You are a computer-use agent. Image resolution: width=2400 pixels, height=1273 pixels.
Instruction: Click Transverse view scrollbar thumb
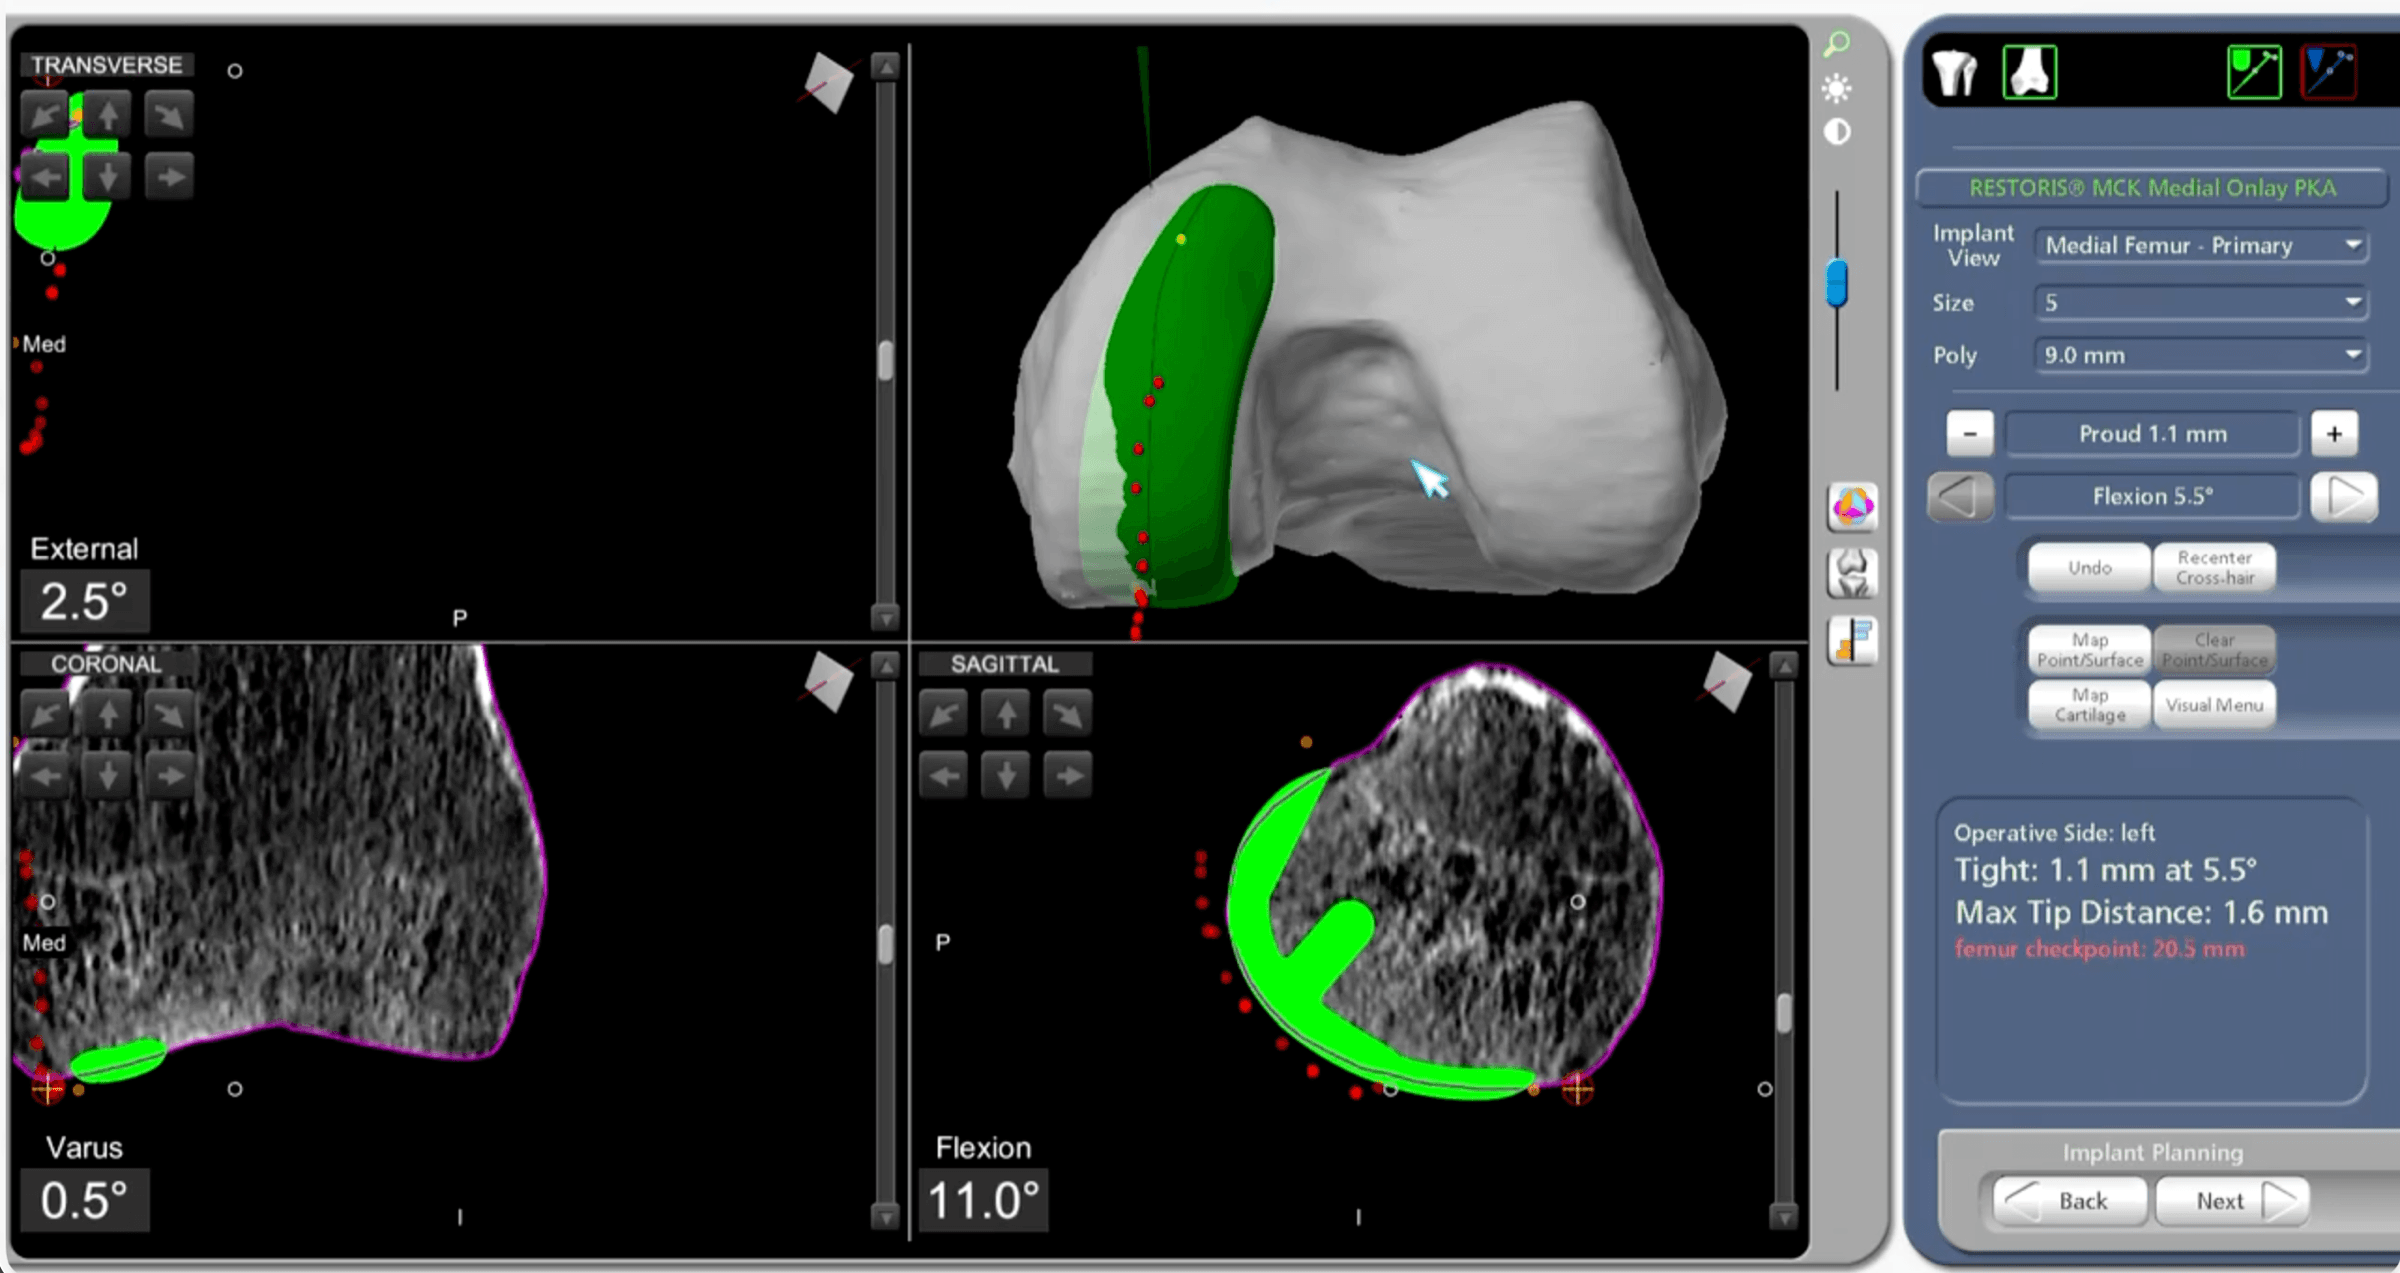[x=885, y=361]
